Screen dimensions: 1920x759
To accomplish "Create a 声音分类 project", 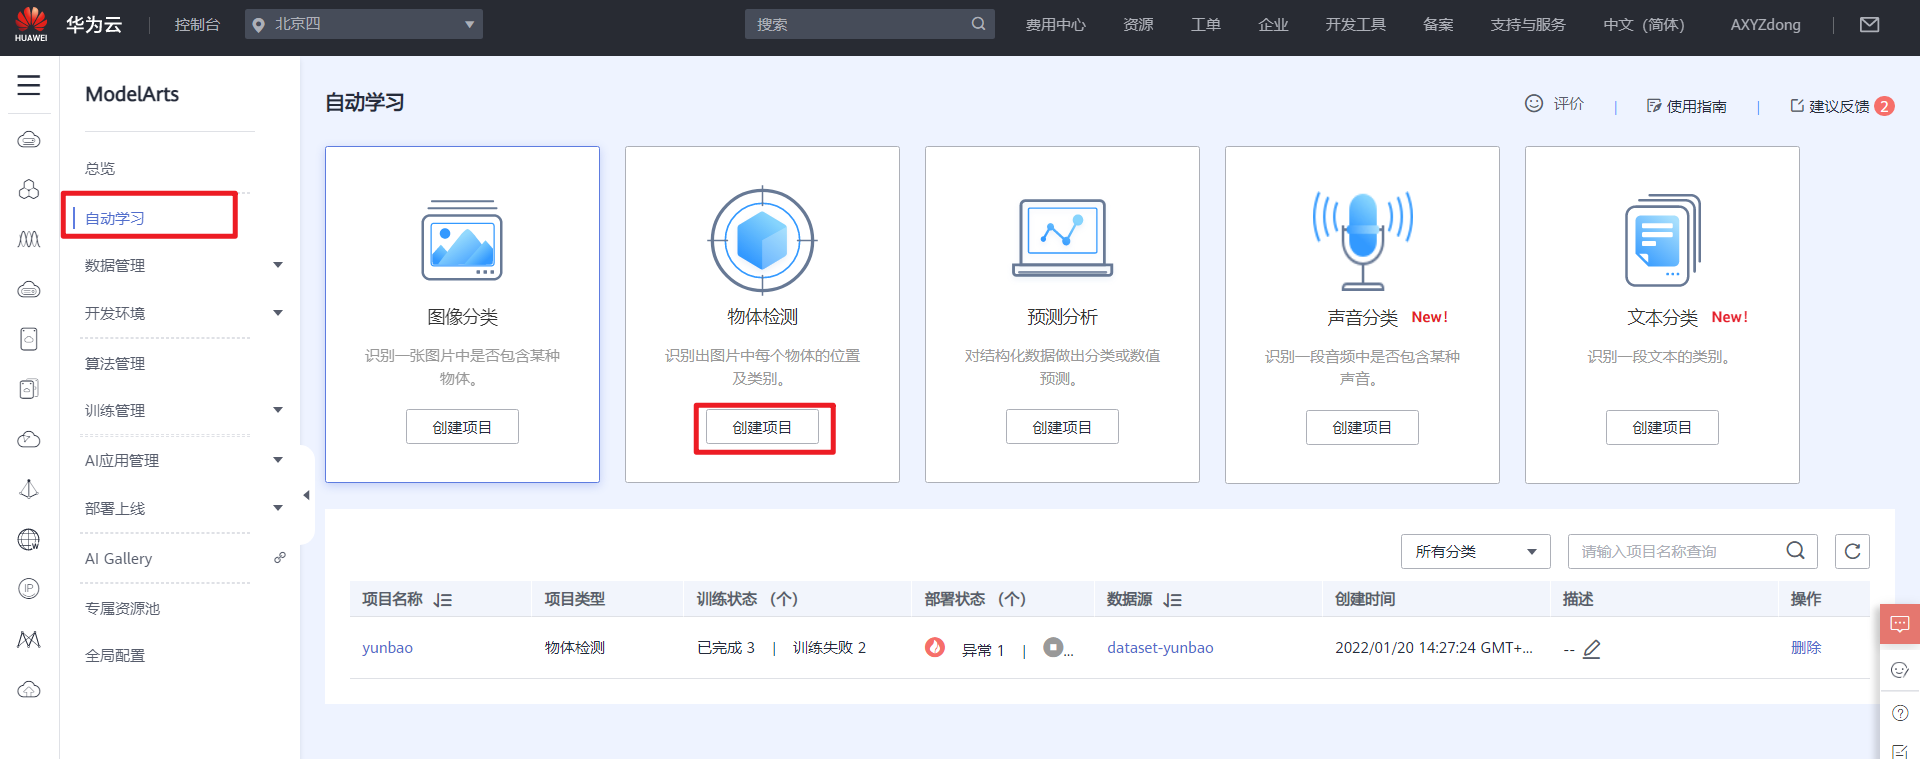I will 1362,427.
